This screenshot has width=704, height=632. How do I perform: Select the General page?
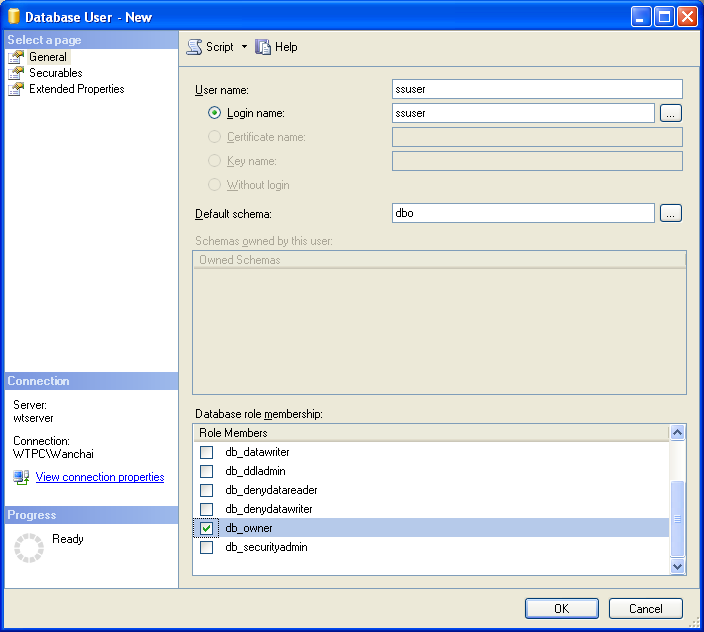tap(48, 57)
